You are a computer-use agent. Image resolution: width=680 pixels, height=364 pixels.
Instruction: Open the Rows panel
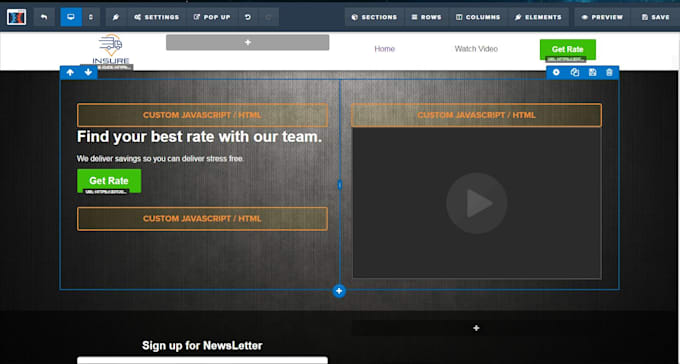(427, 17)
